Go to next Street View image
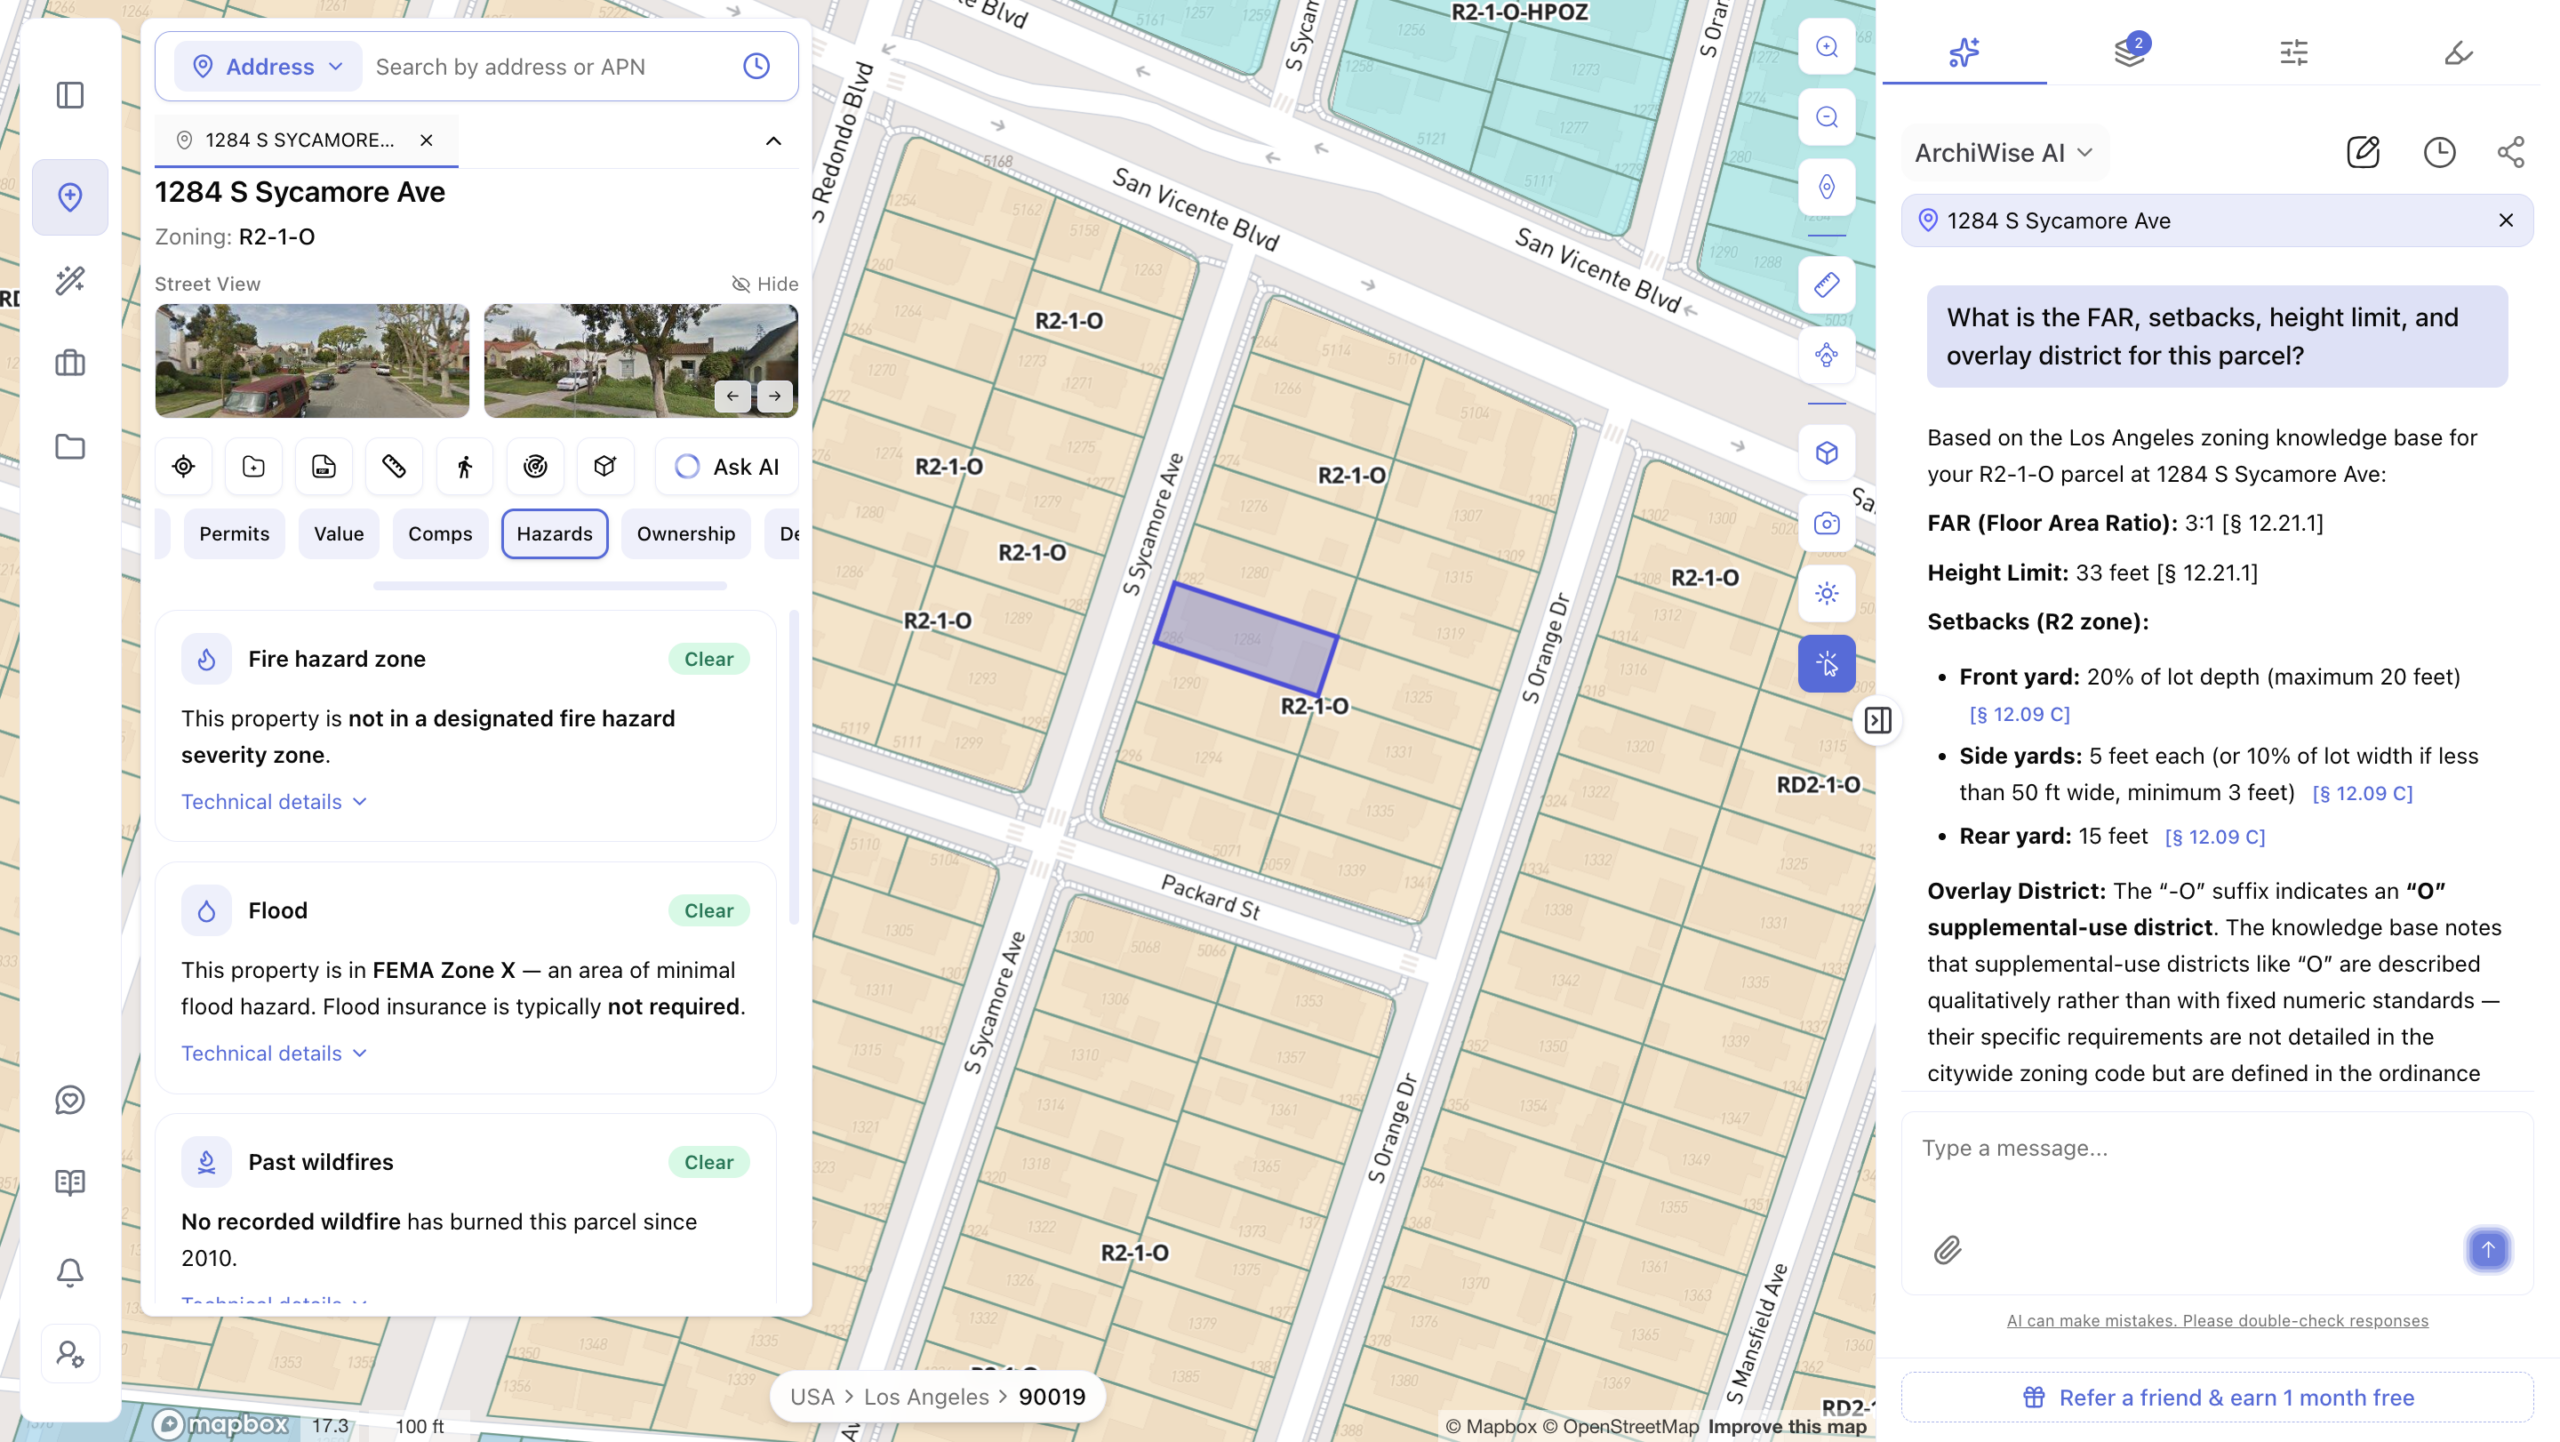Image resolution: width=2560 pixels, height=1442 pixels. (775, 396)
